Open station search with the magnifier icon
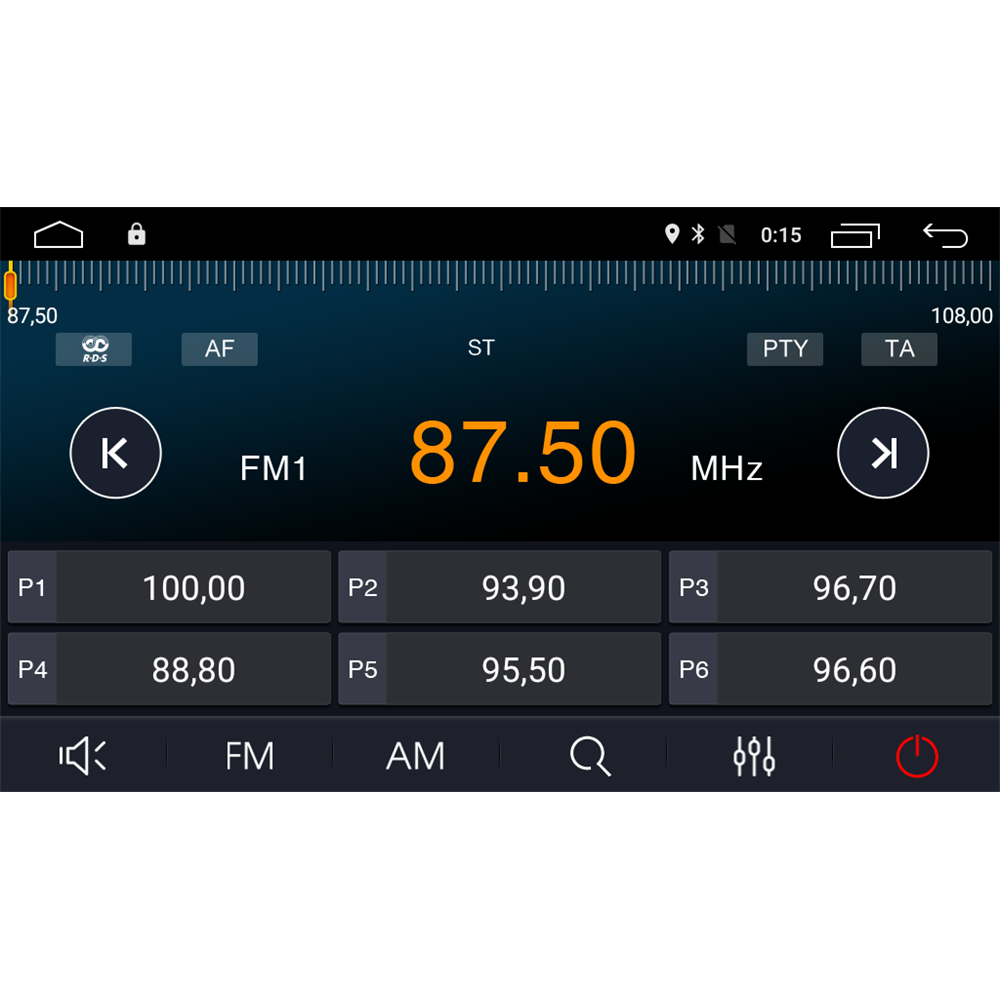 [590, 756]
